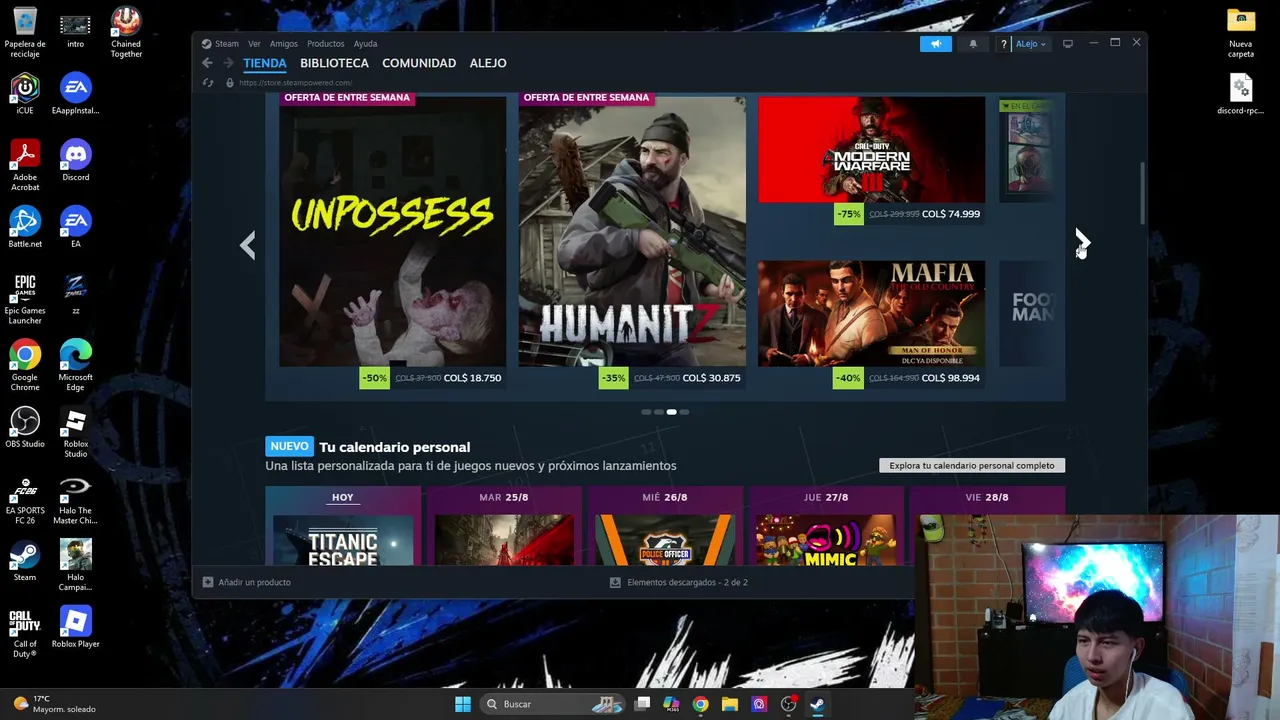Image resolution: width=1280 pixels, height=720 pixels.
Task: Open the Ayuda menu
Action: [x=365, y=44]
